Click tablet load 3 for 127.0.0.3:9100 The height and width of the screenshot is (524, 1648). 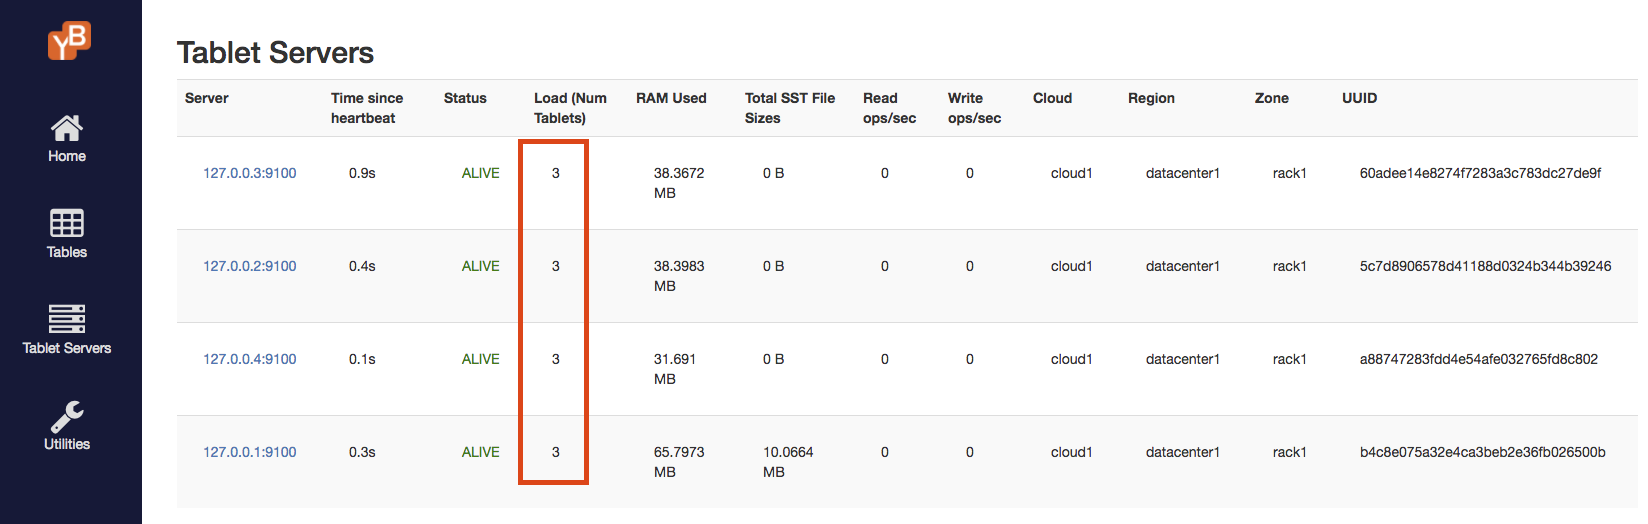pos(556,173)
